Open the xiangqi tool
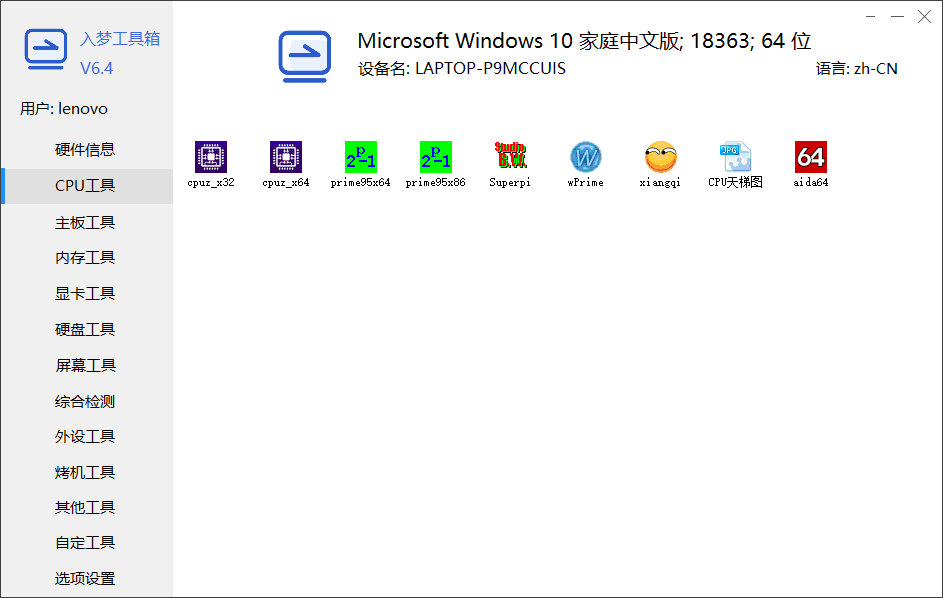The height and width of the screenshot is (598, 943). click(x=659, y=158)
